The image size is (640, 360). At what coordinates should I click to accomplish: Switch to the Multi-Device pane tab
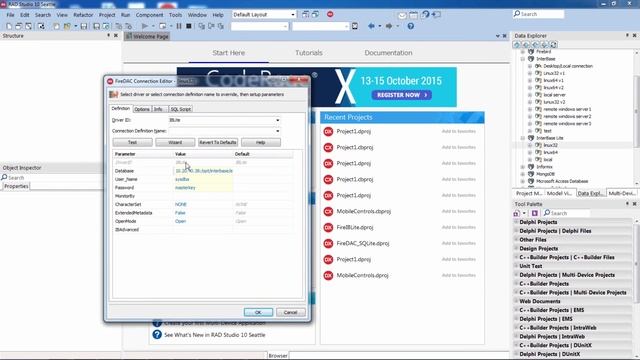622,193
